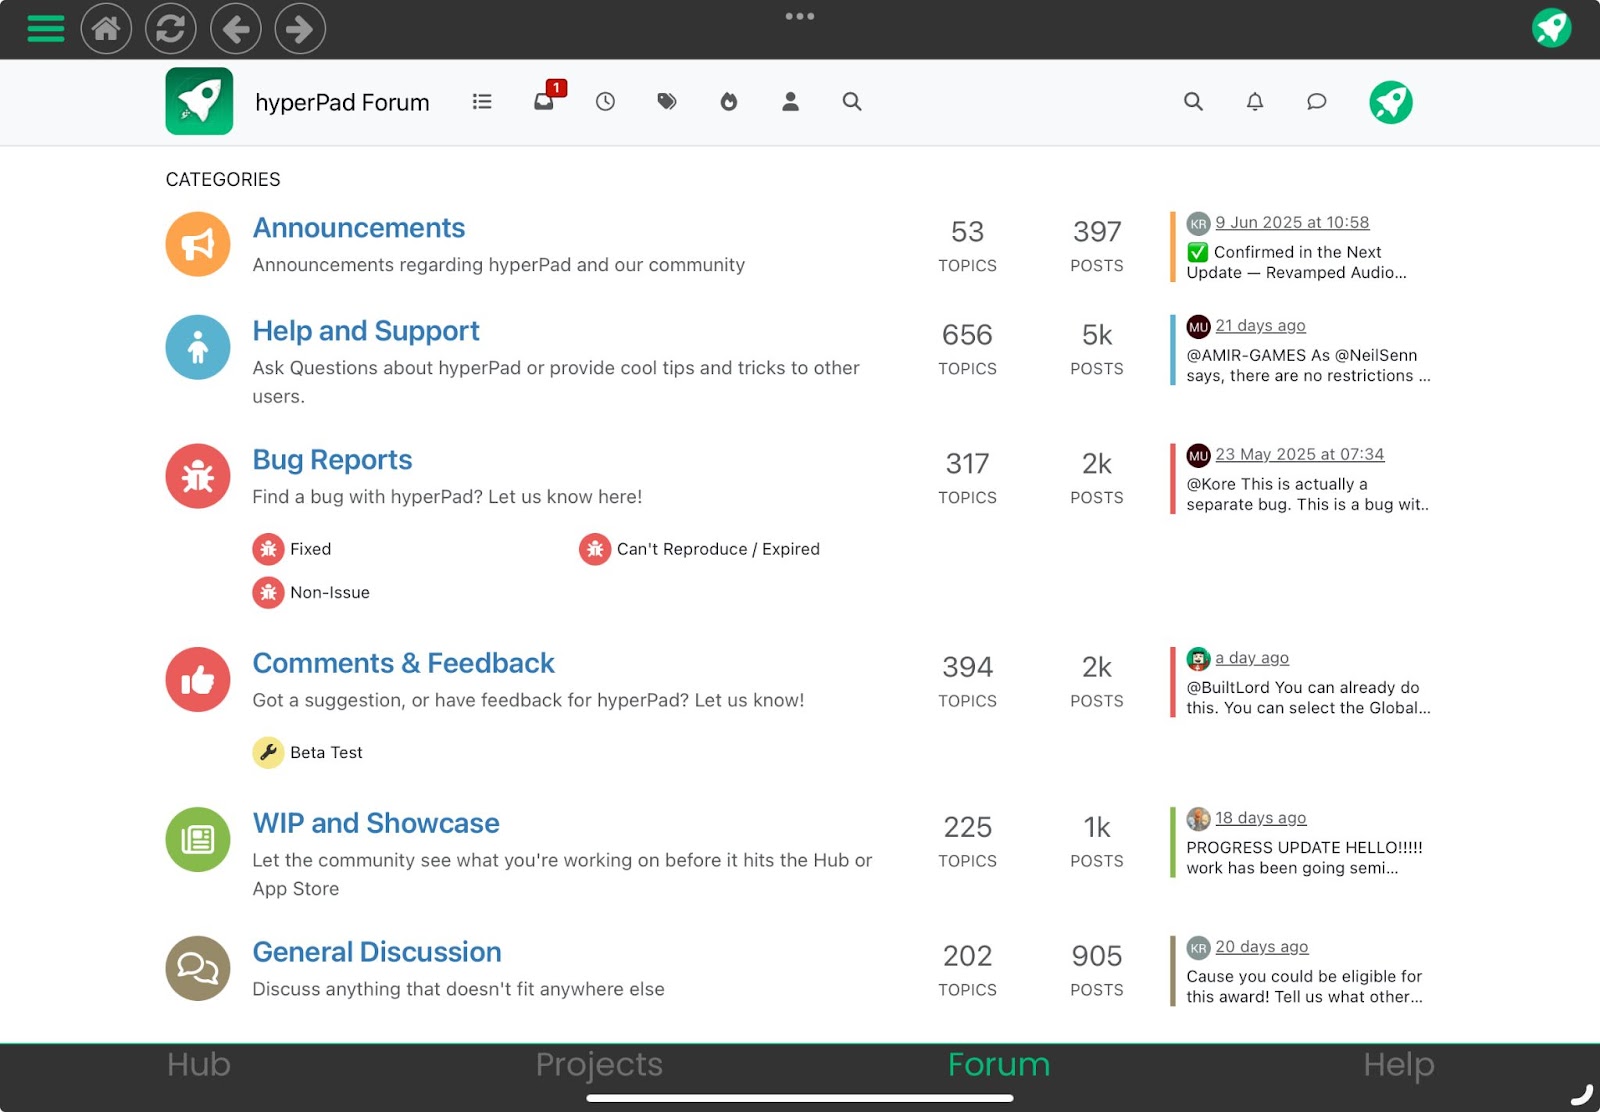Tap the rocket icon in top bar

[x=1551, y=28]
